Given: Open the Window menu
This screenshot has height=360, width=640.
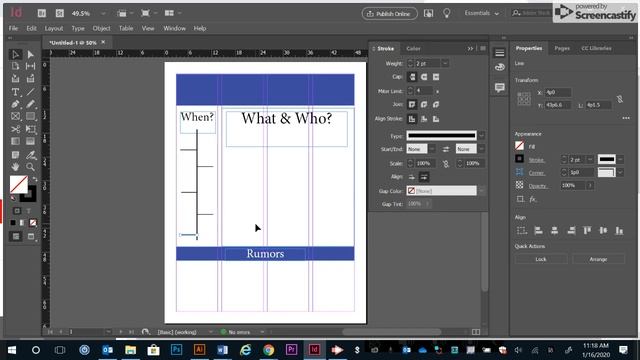Looking at the screenshot, I should tap(174, 28).
